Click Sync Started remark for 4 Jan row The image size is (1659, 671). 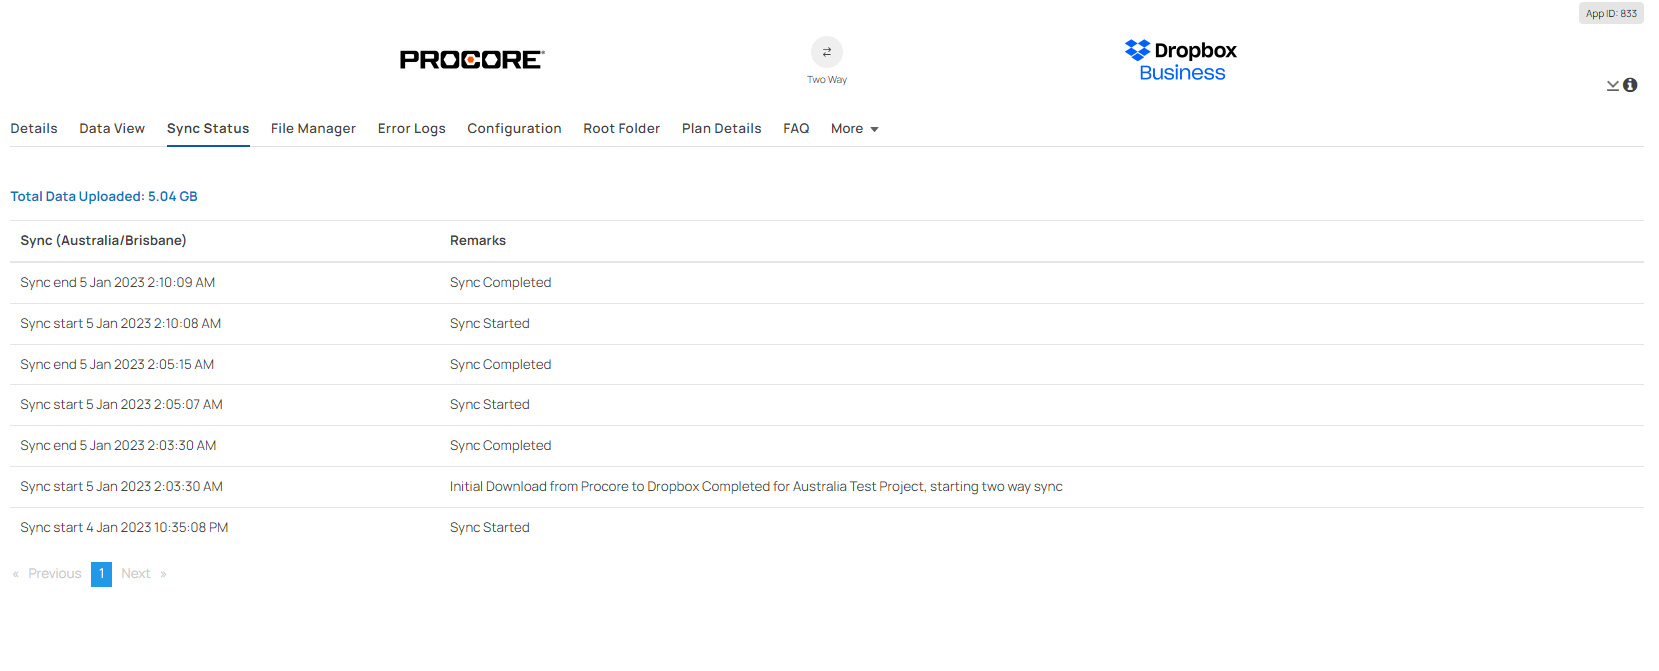490,528
